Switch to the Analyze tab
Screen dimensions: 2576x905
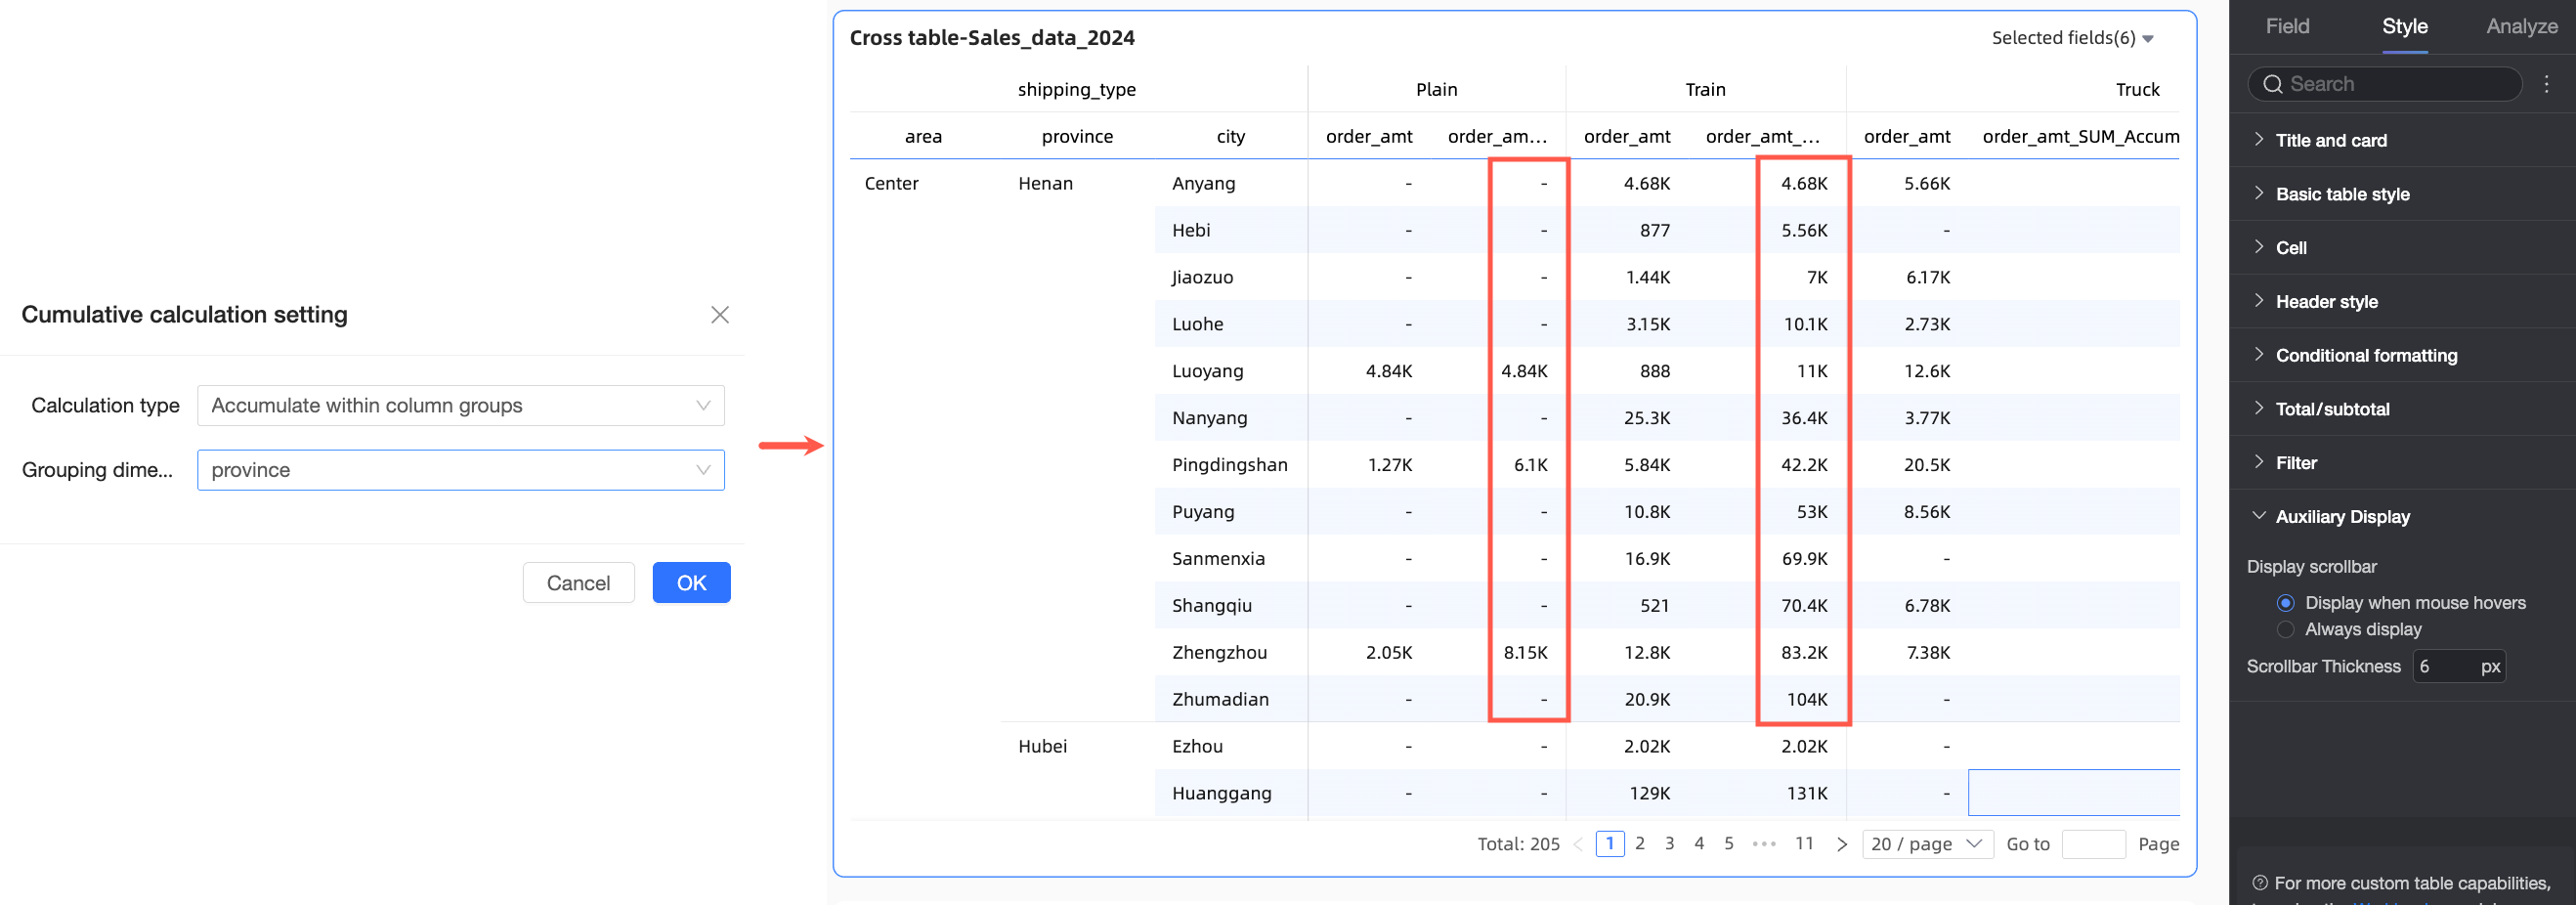(2521, 26)
